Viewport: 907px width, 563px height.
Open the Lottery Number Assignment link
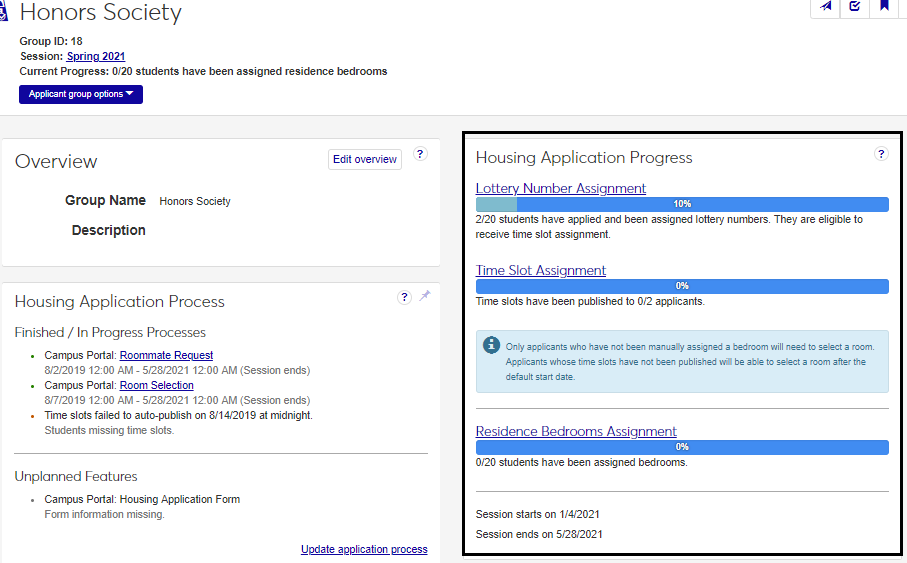tap(560, 188)
